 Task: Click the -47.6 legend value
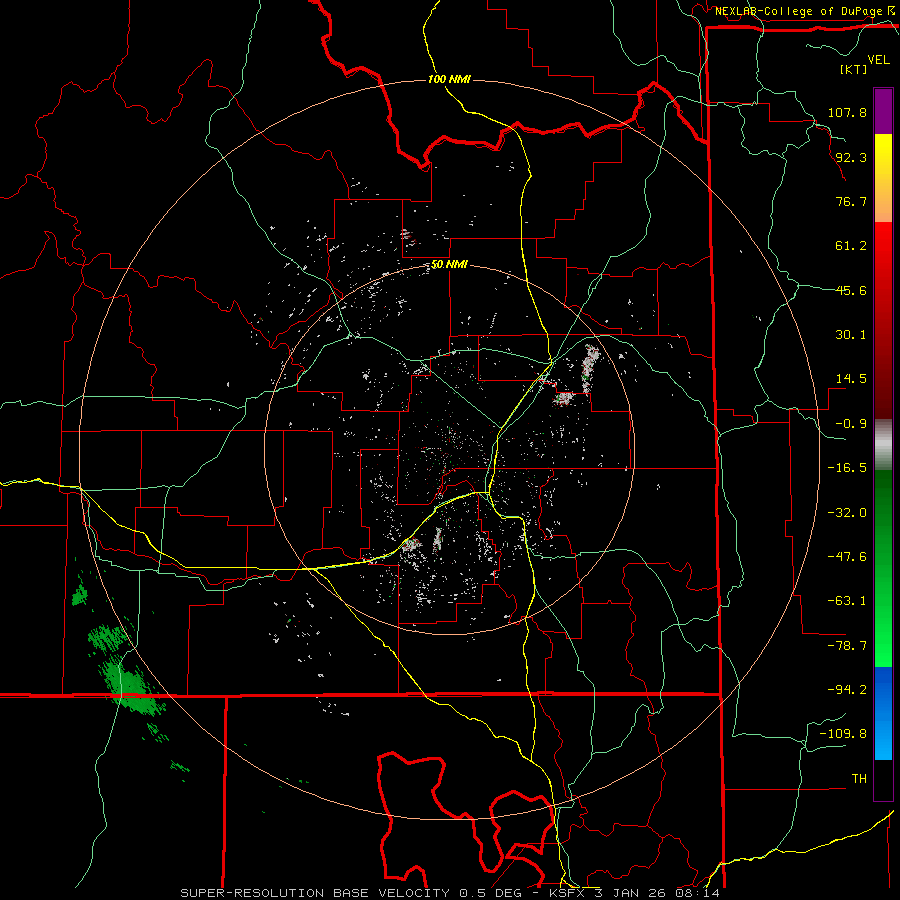pyautogui.click(x=847, y=557)
